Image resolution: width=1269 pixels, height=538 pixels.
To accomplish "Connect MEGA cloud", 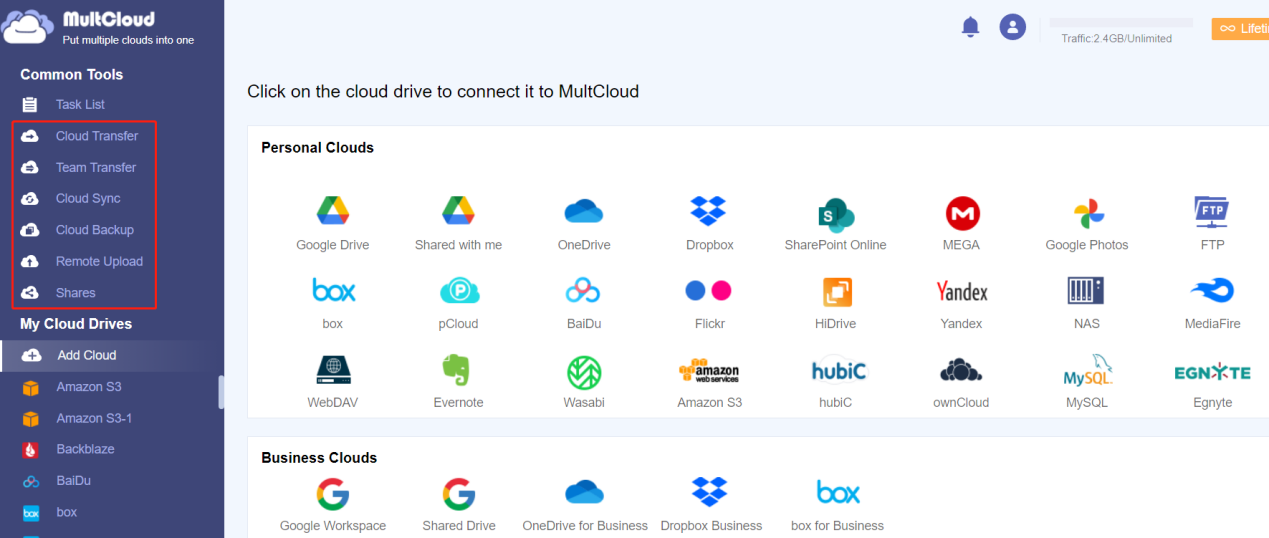I will [x=962, y=222].
